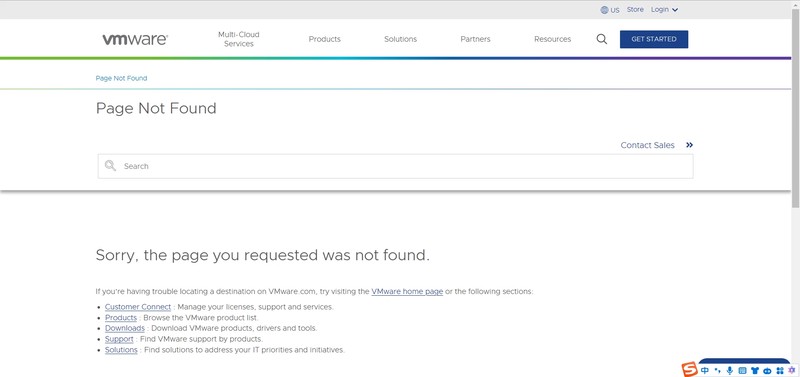800x377 pixels.
Task: Click the VMware logo
Action: pos(135,39)
